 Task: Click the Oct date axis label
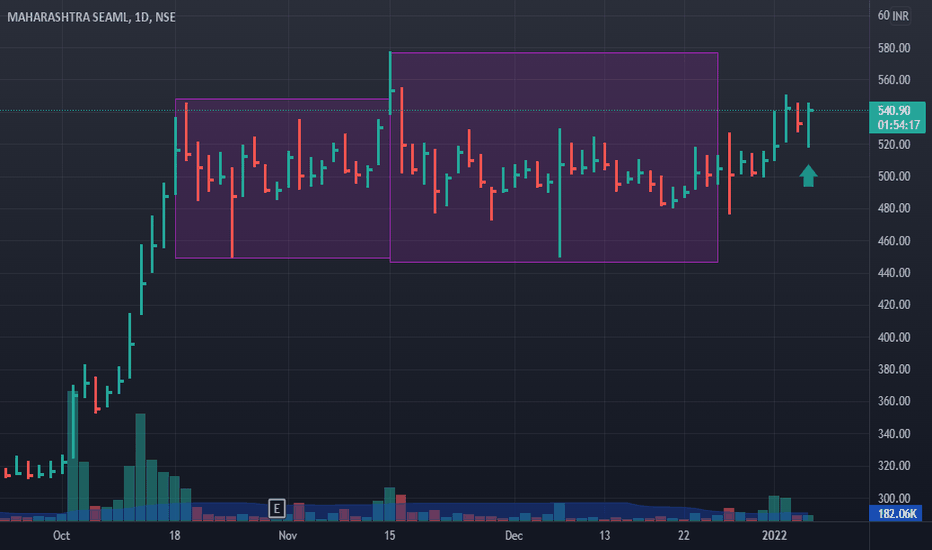coord(61,536)
